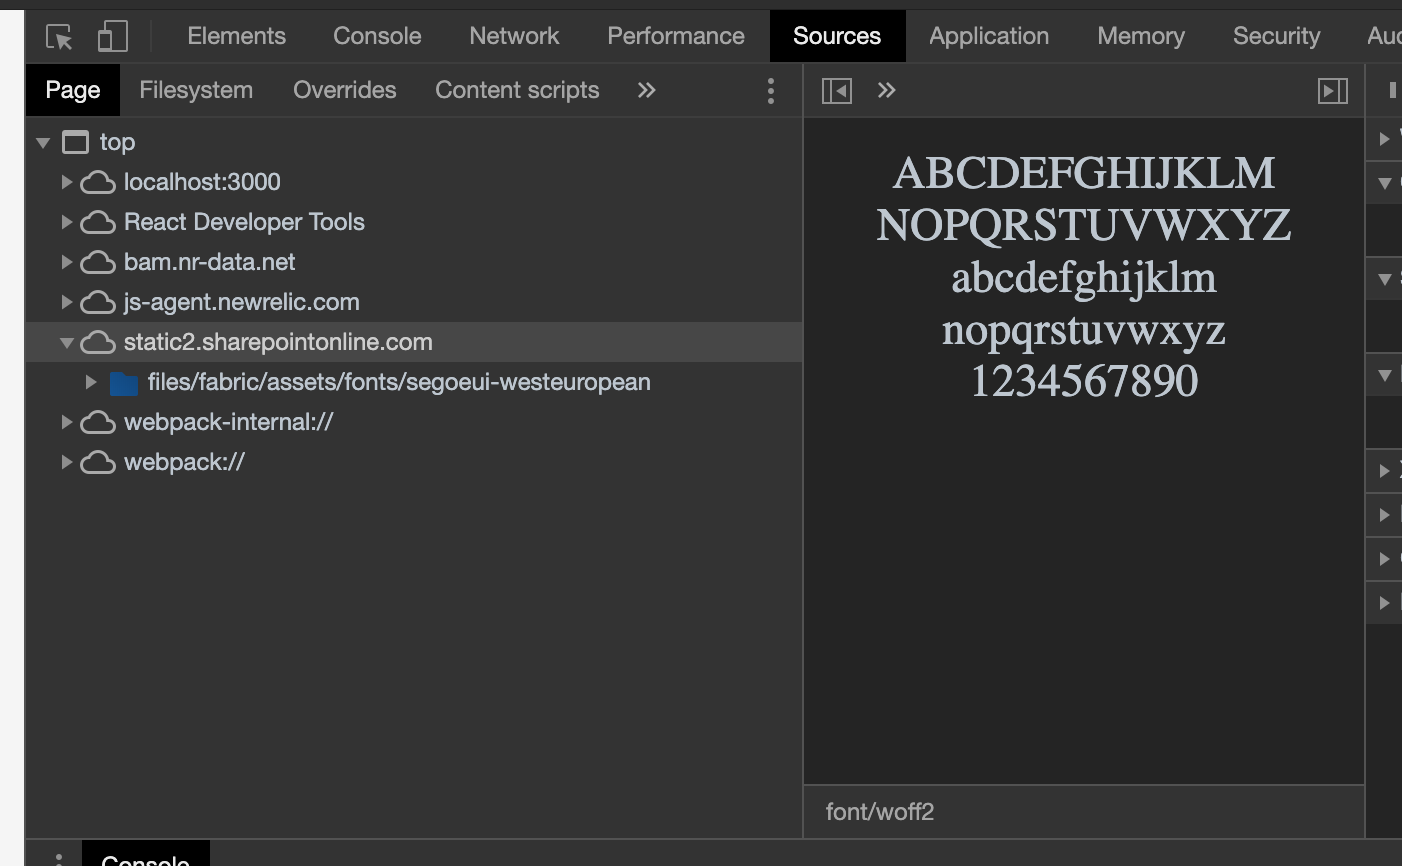
Task: Select the Page navigator tab
Action: (73, 90)
